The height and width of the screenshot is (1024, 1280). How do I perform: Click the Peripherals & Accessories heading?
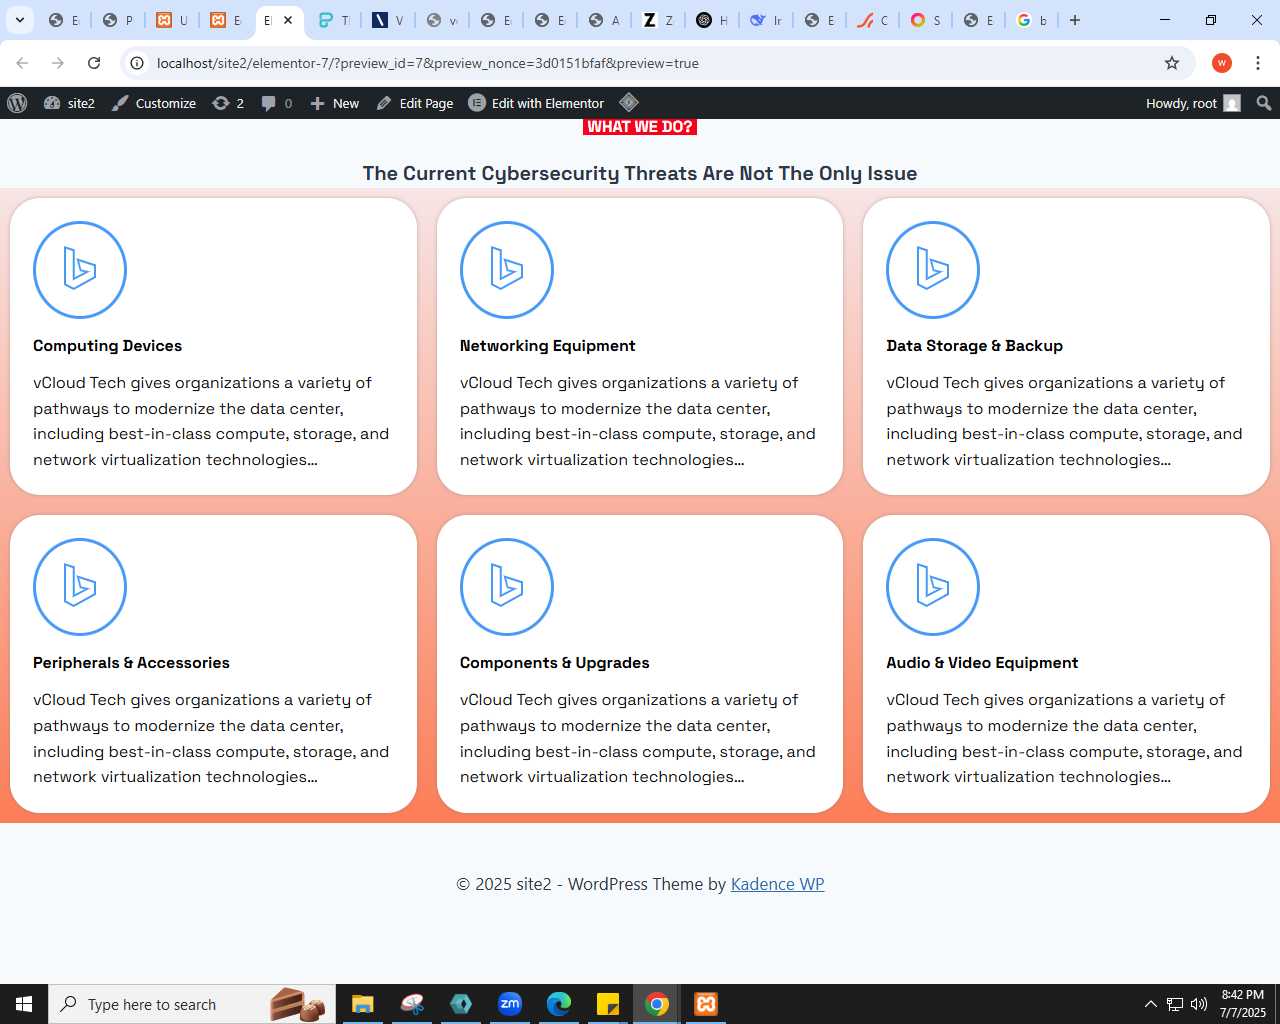(131, 663)
